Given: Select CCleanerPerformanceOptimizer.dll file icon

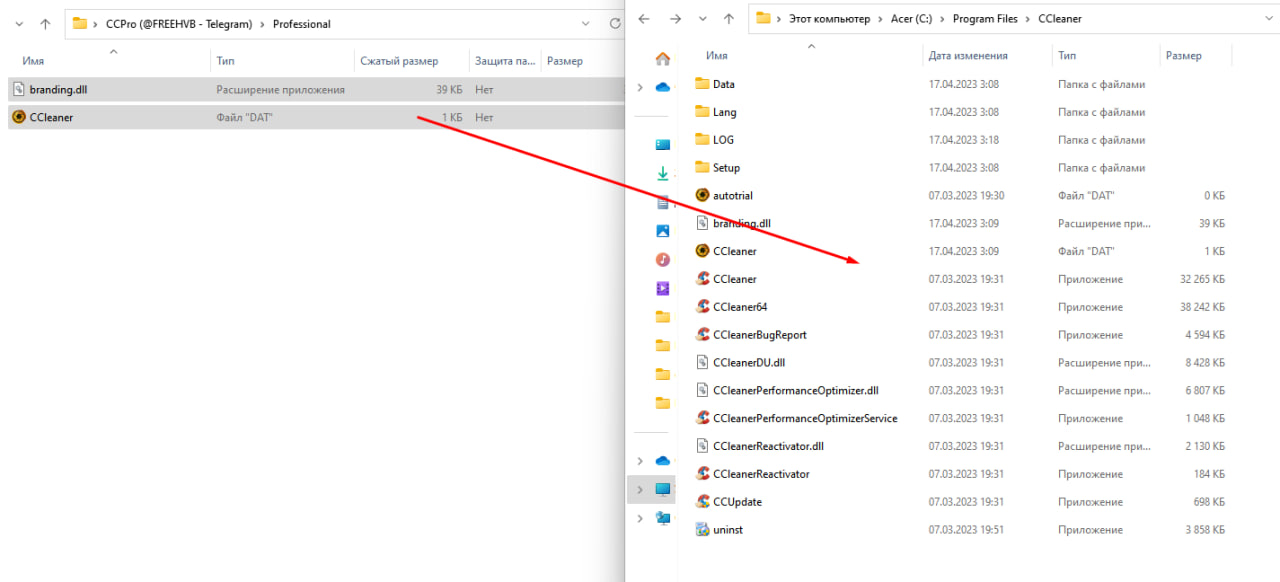Looking at the screenshot, I should click(702, 391).
